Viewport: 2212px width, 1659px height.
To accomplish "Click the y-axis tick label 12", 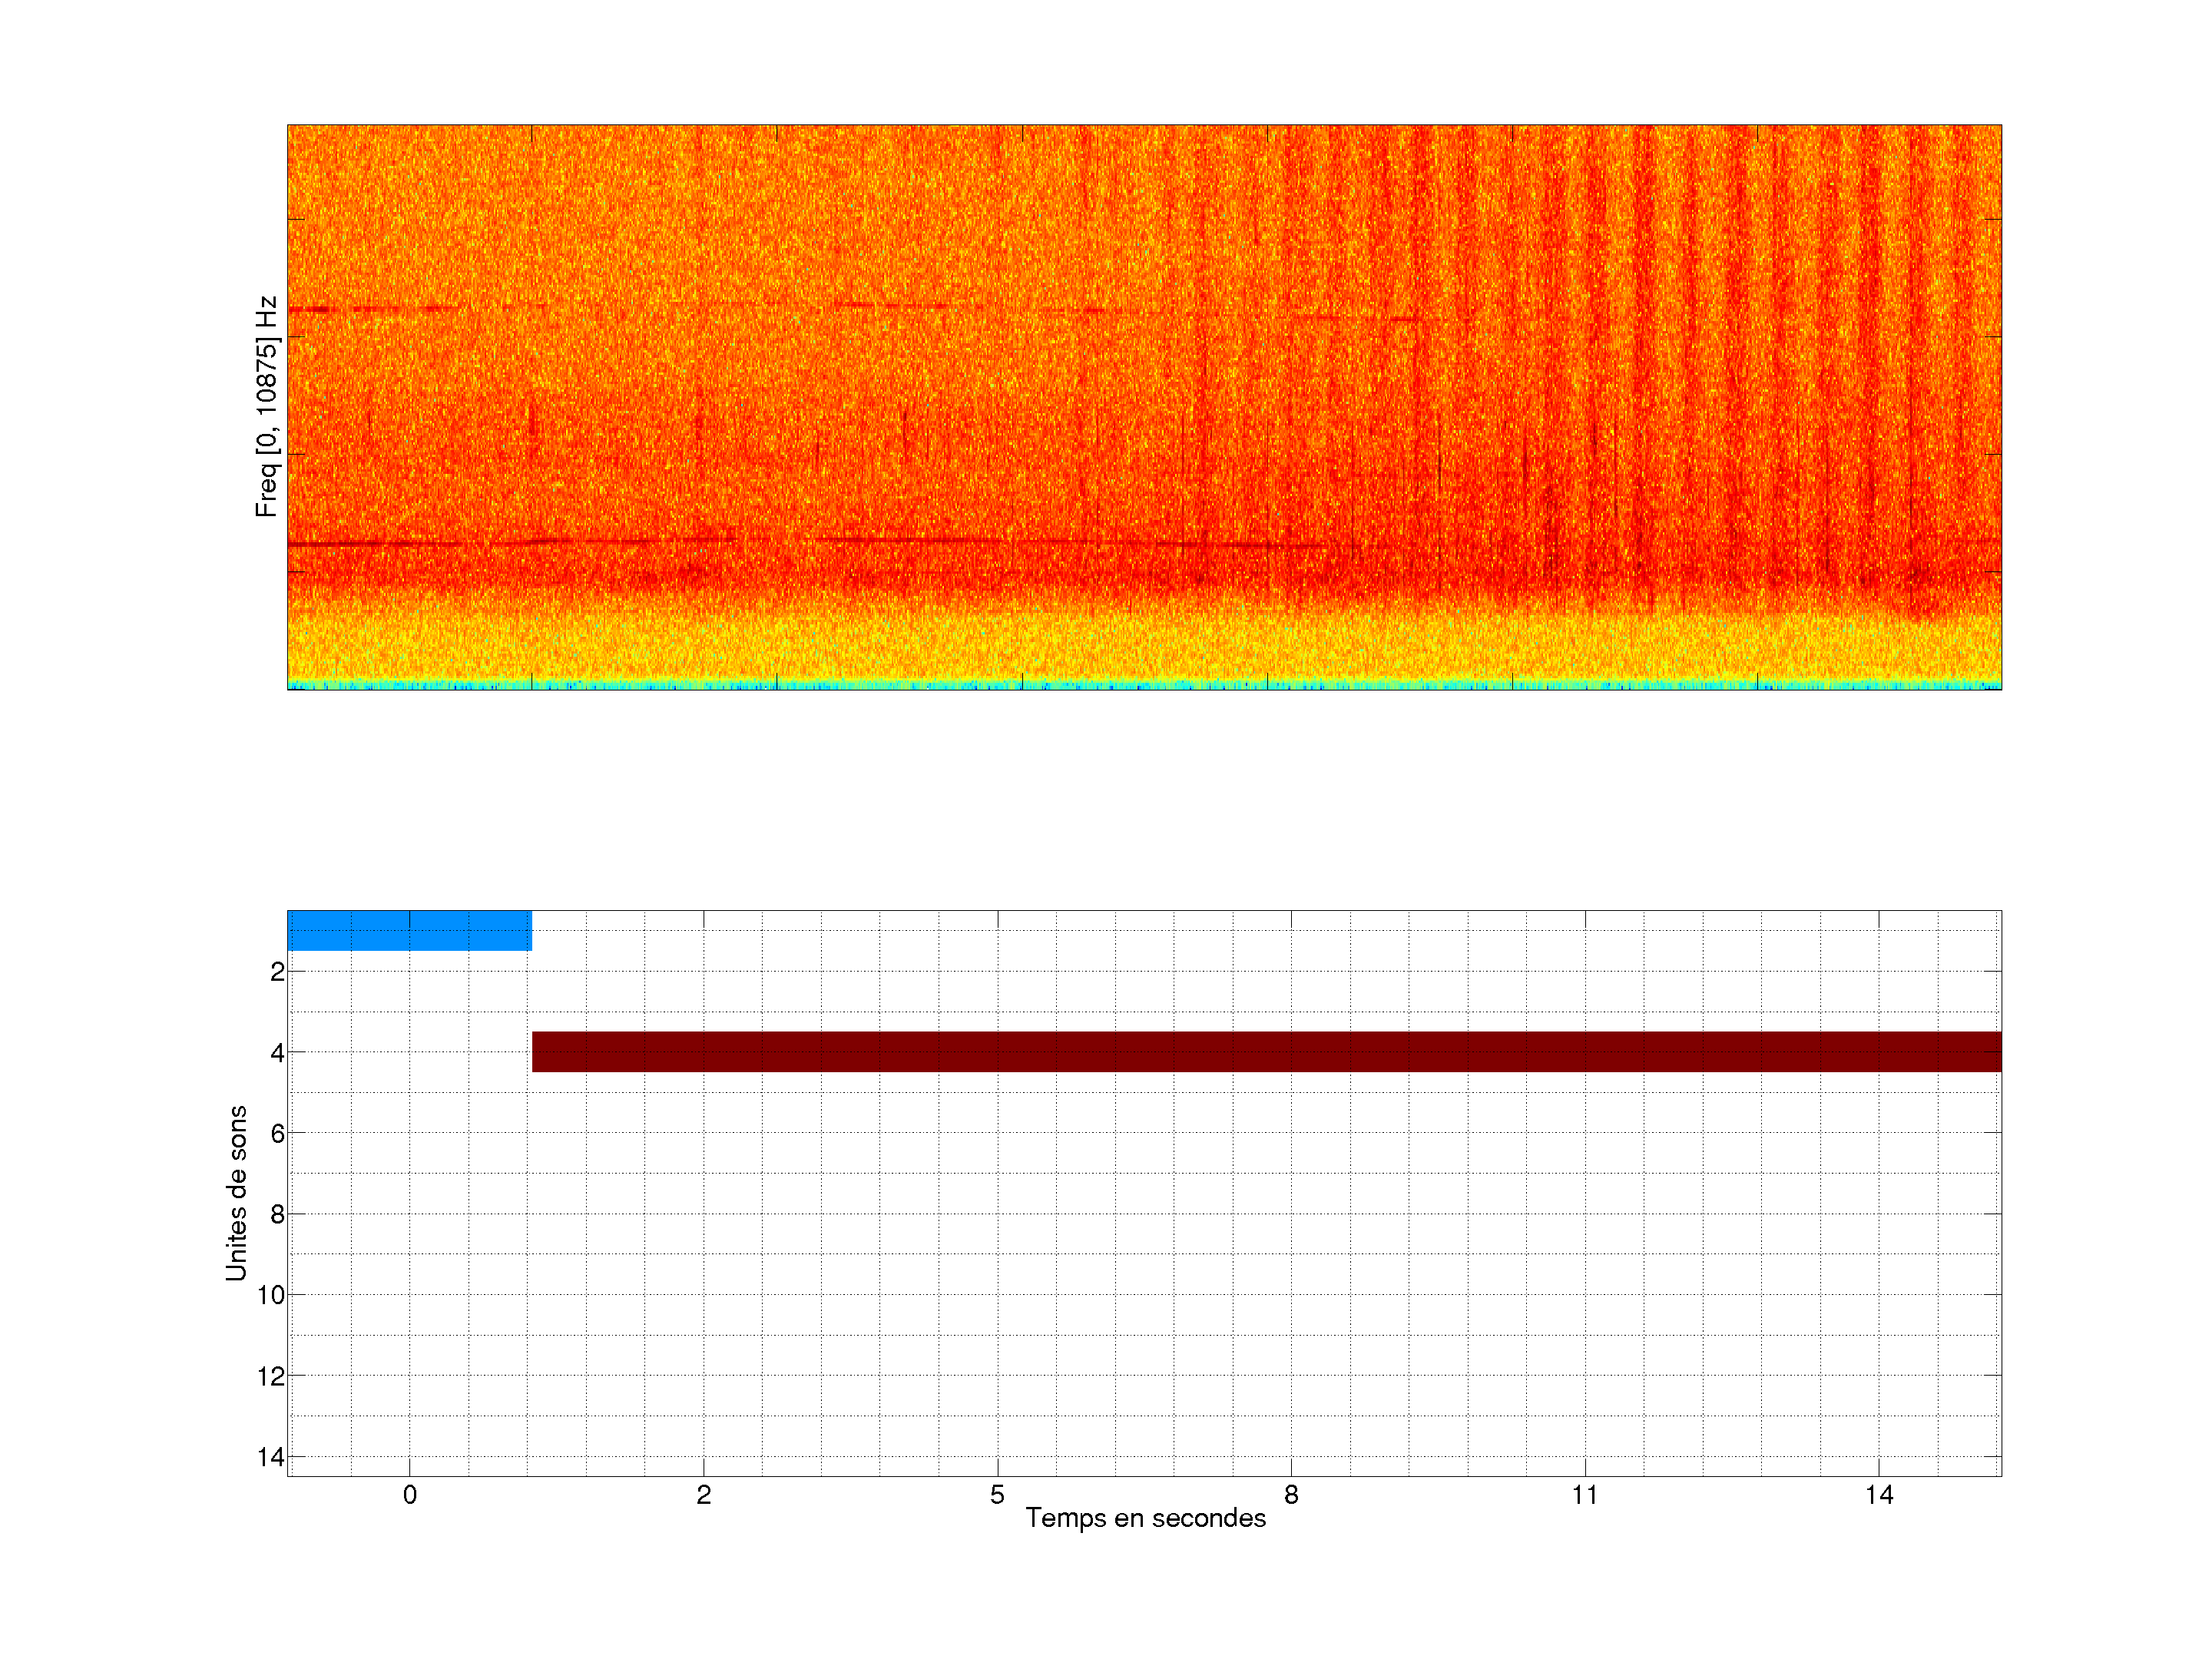I will click(271, 1376).
